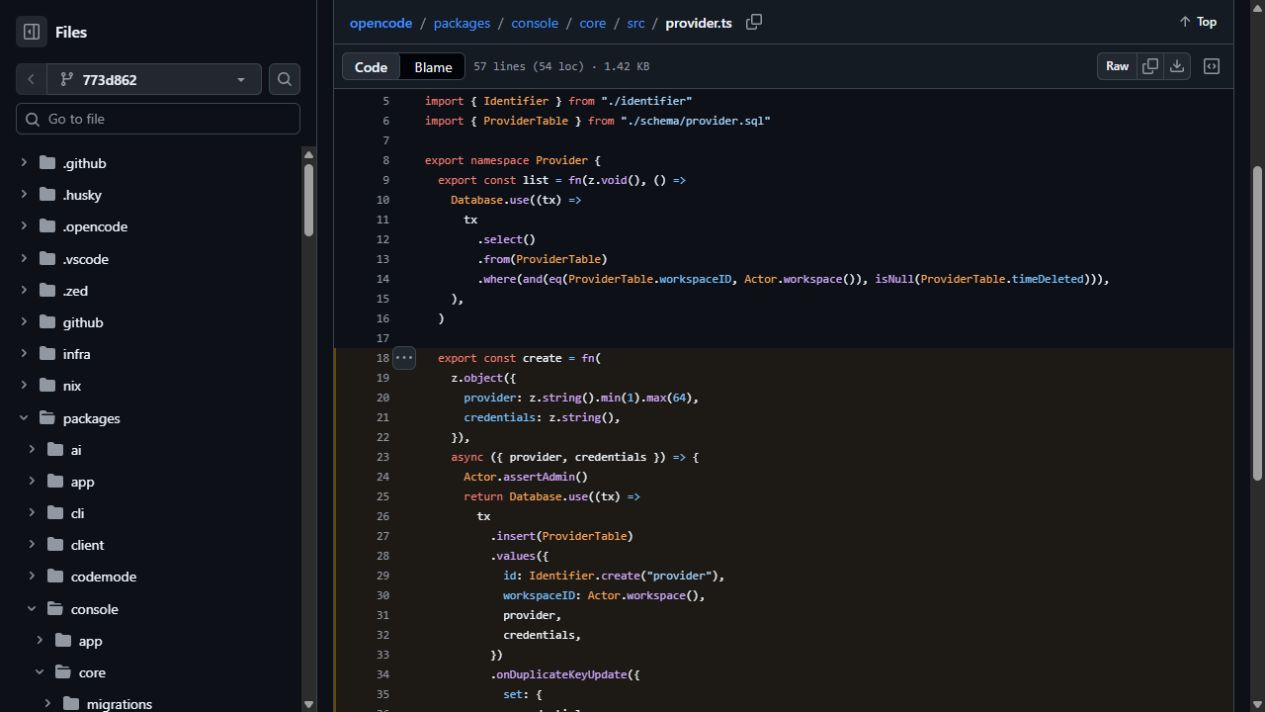The height and width of the screenshot is (712, 1265).
Task: Click the infra folder icon
Action: pos(47,354)
